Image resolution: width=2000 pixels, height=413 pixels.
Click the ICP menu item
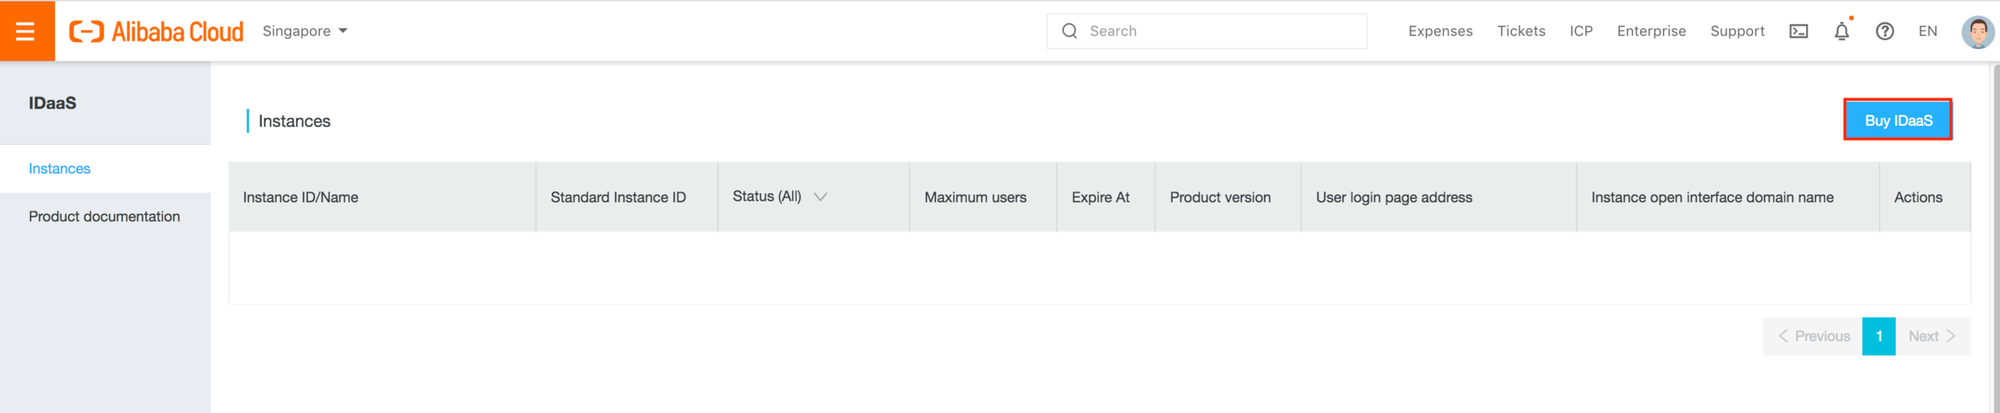[x=1581, y=31]
